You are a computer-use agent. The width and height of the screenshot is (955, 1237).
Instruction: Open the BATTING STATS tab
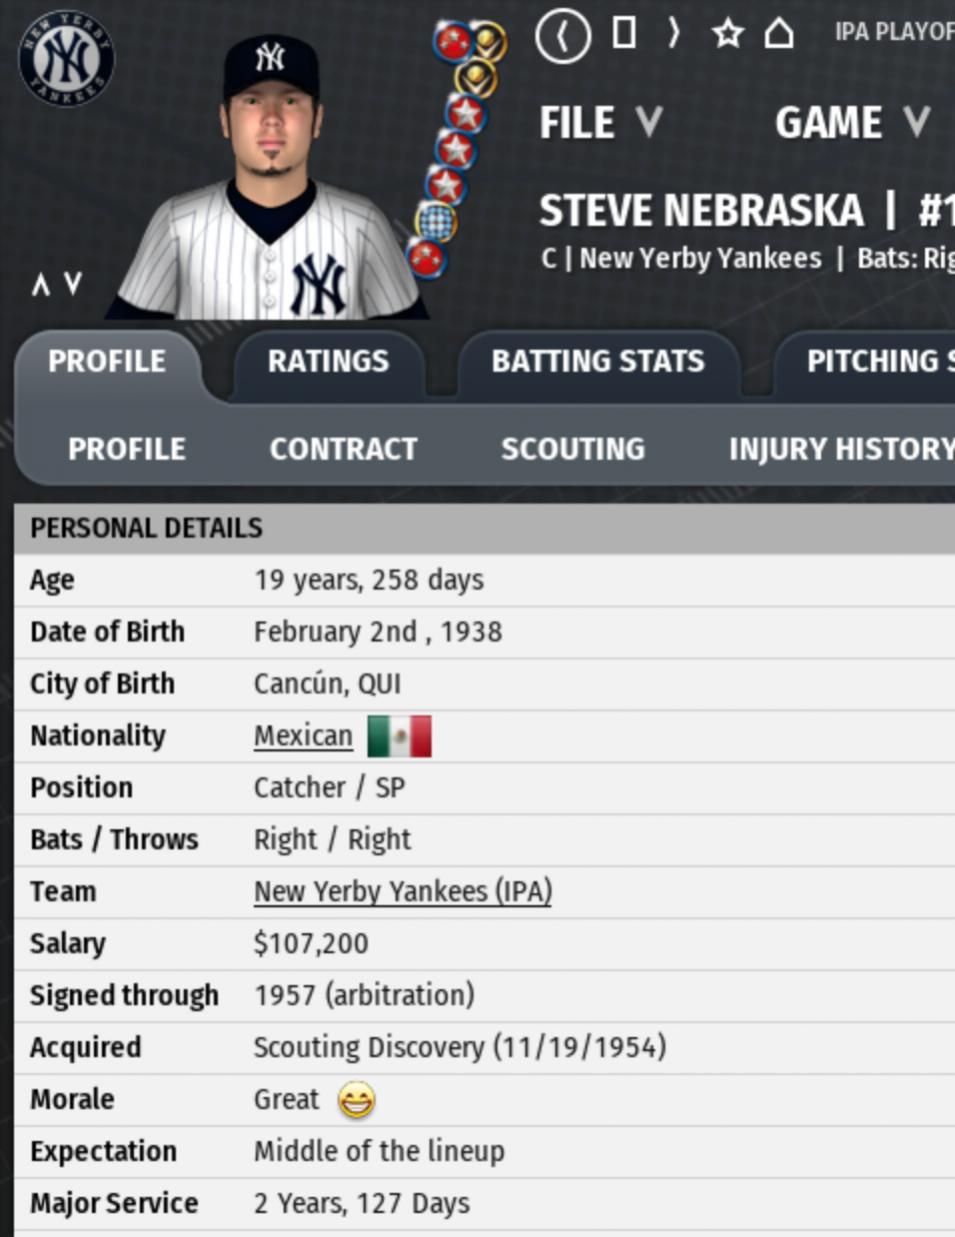pos(597,361)
